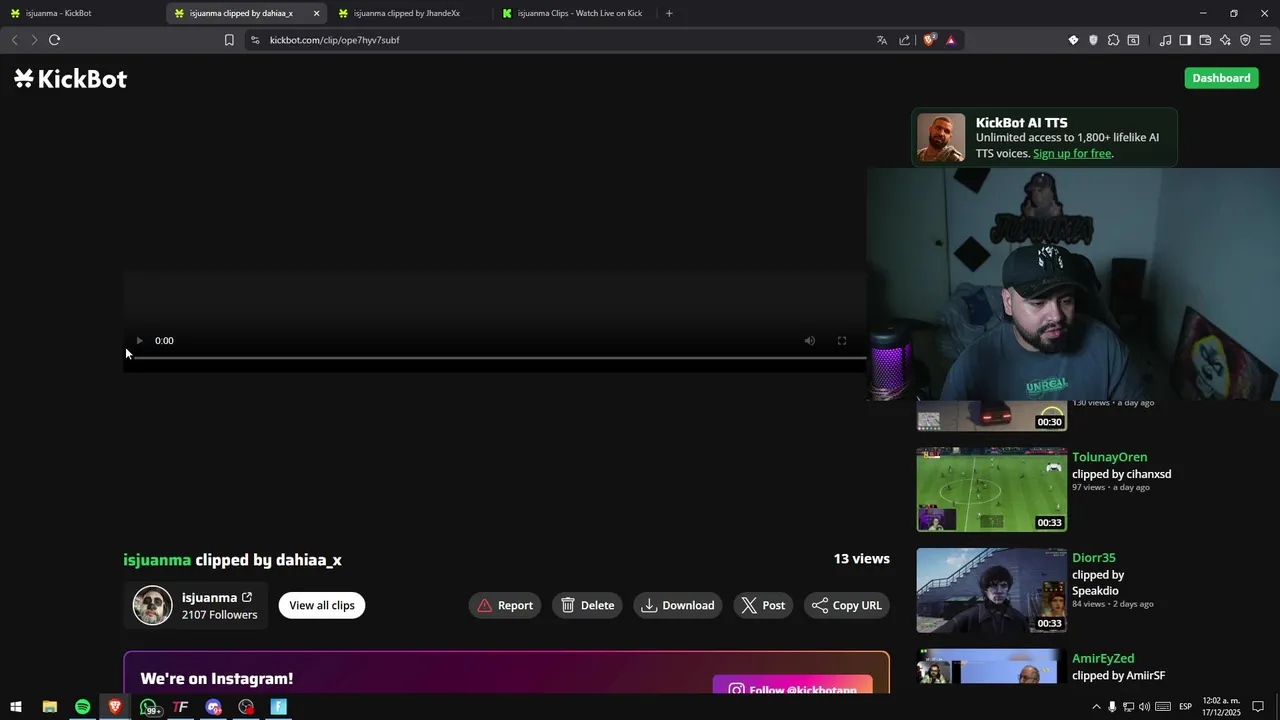This screenshot has width=1280, height=720.
Task: Open Diorr35 clip thumbnail
Action: pyautogui.click(x=992, y=590)
